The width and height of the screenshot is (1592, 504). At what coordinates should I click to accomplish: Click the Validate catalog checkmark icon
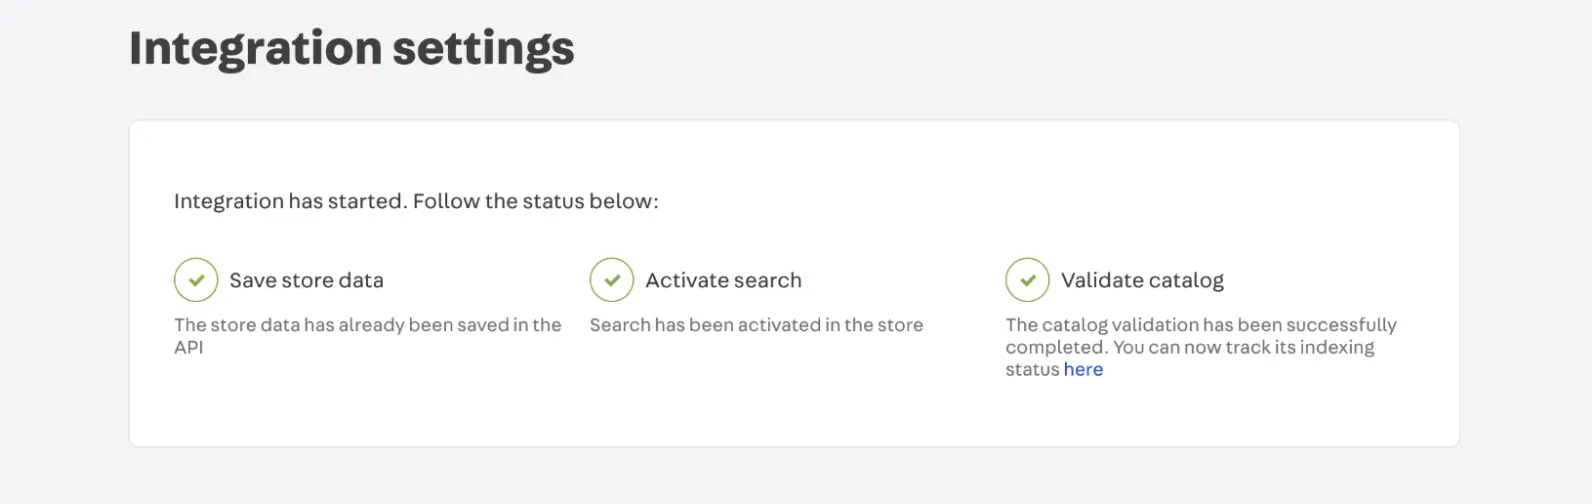click(1027, 280)
